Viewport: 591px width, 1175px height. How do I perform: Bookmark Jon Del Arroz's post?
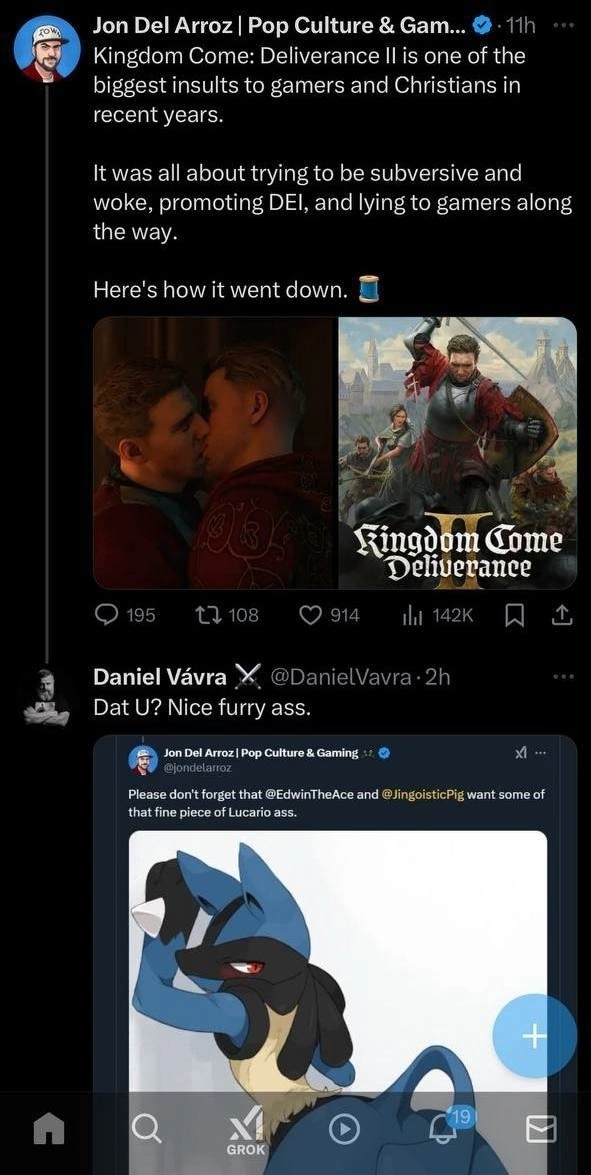pyautogui.click(x=514, y=615)
